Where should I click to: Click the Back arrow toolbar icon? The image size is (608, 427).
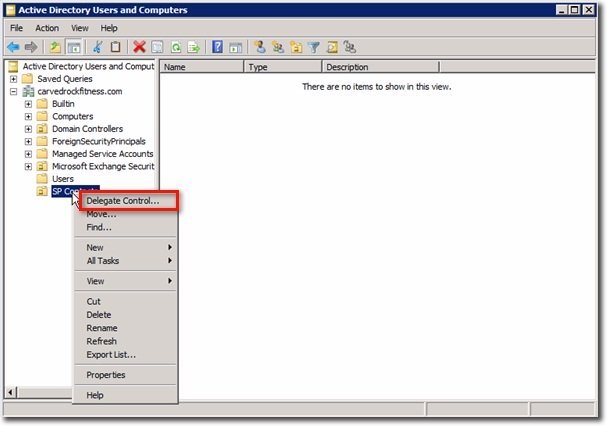[13, 47]
